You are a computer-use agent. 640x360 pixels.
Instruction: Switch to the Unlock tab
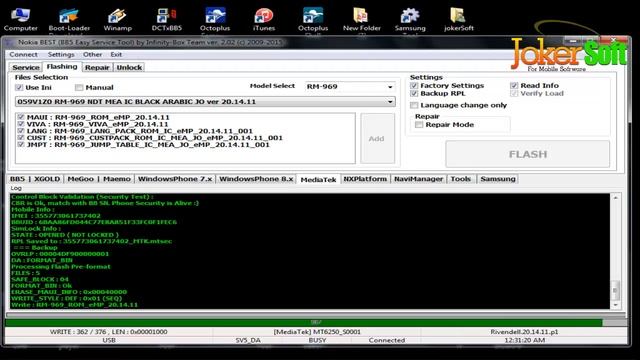pos(129,67)
